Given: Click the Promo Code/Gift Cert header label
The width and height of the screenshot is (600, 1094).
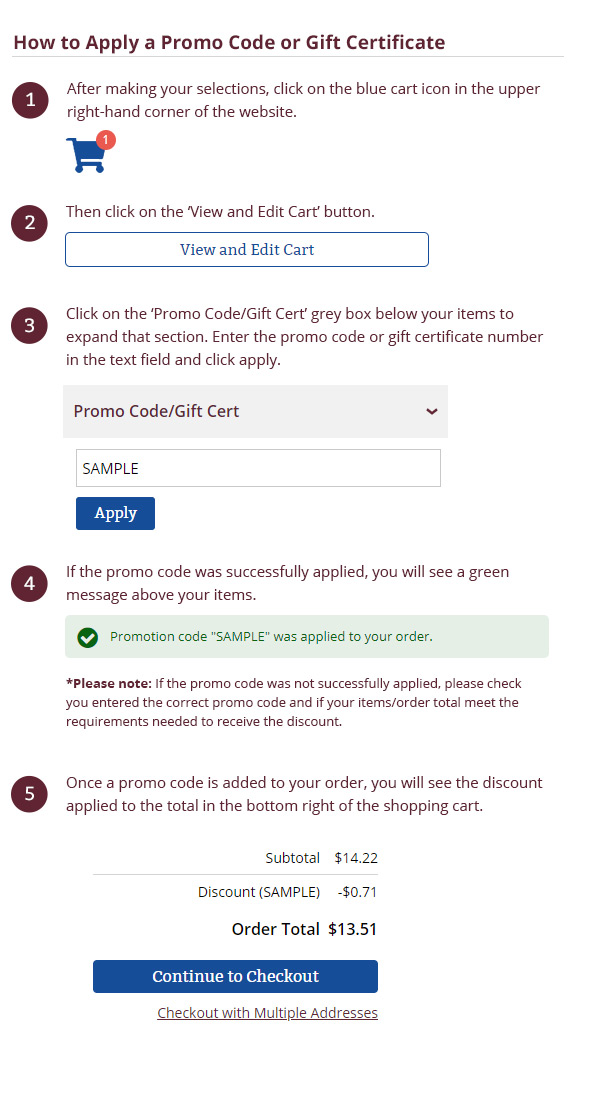Looking at the screenshot, I should click(157, 411).
